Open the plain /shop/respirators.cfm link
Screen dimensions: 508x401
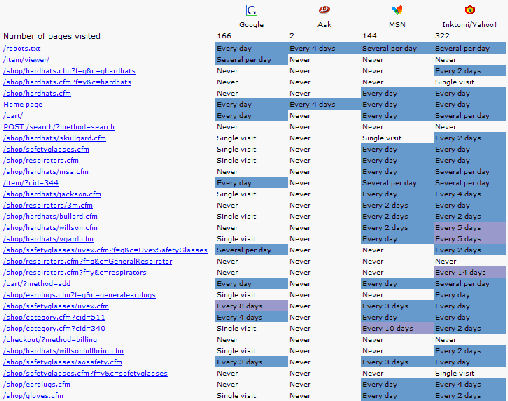[41, 160]
